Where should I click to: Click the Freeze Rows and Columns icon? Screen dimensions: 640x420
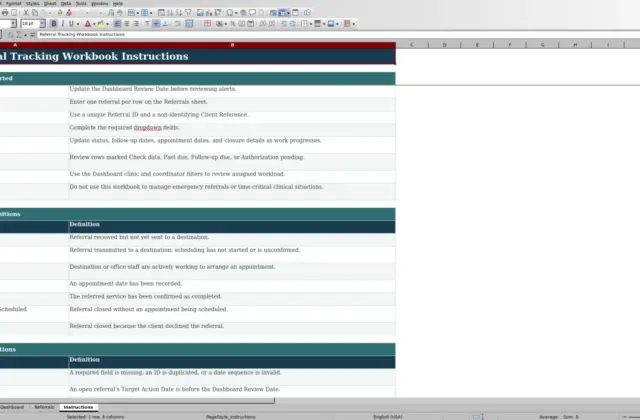(282, 13)
